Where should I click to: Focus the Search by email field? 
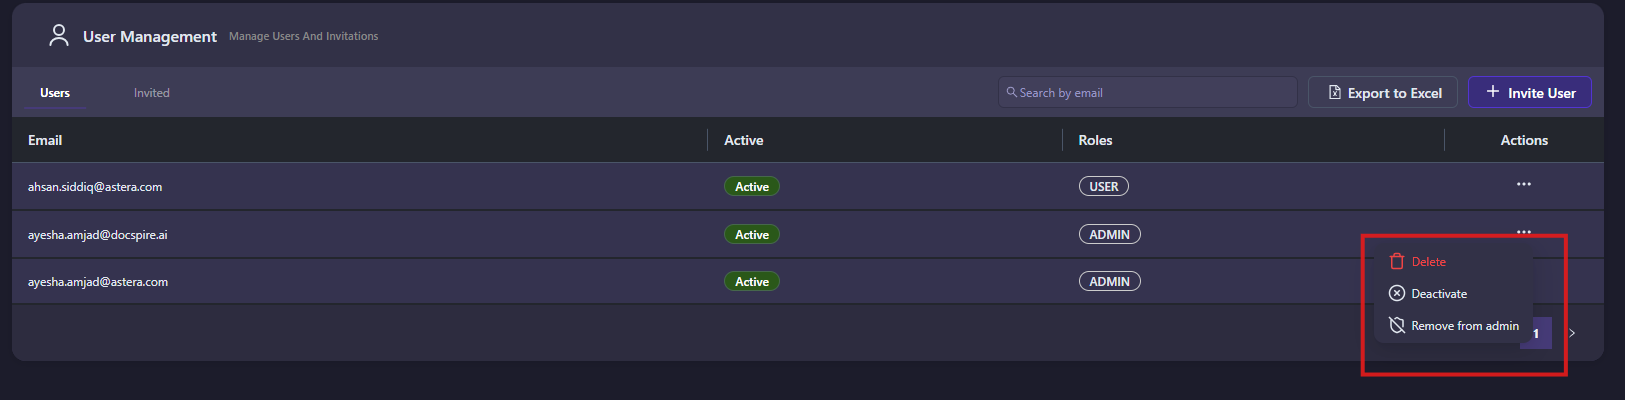1150,93
